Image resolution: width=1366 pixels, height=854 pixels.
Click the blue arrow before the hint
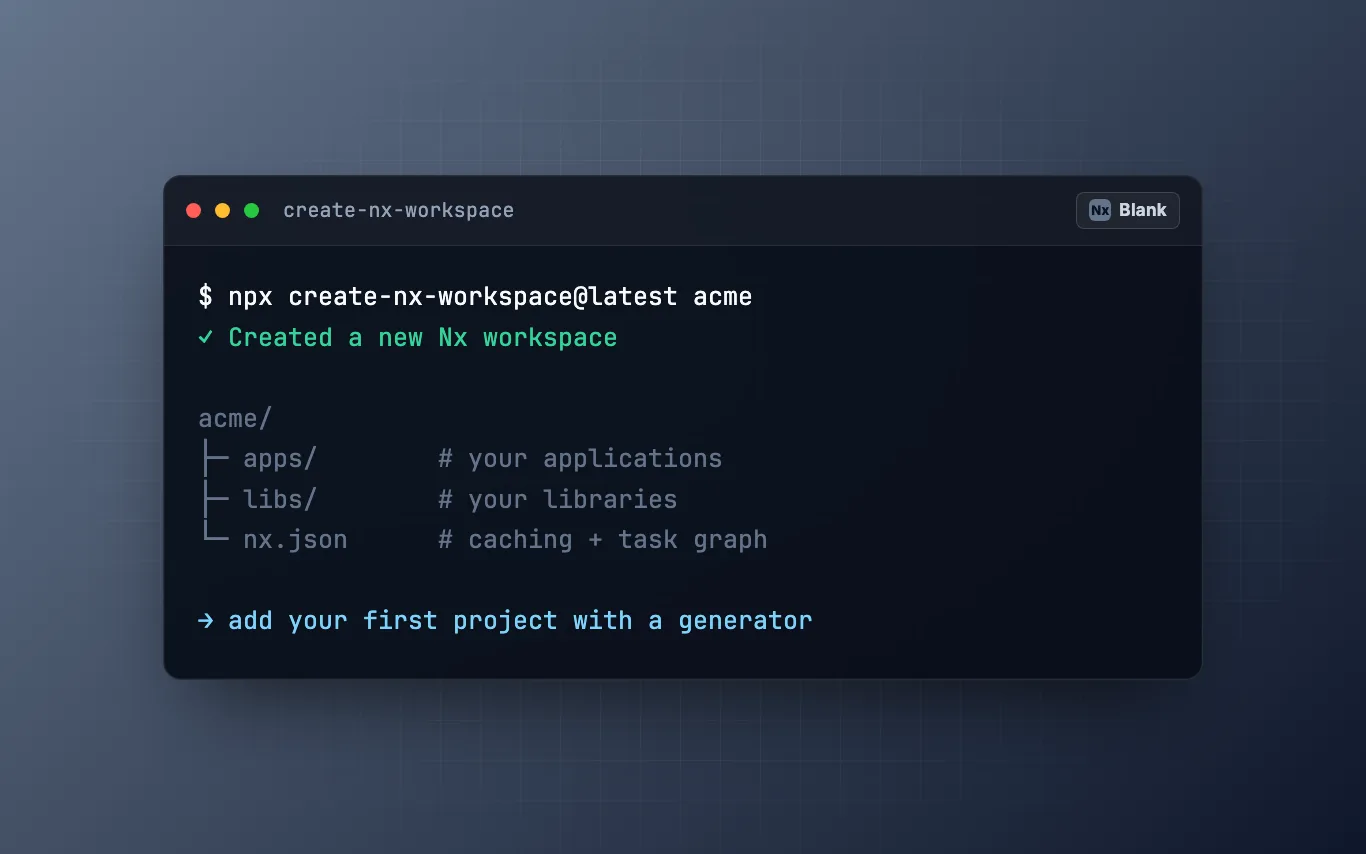205,621
